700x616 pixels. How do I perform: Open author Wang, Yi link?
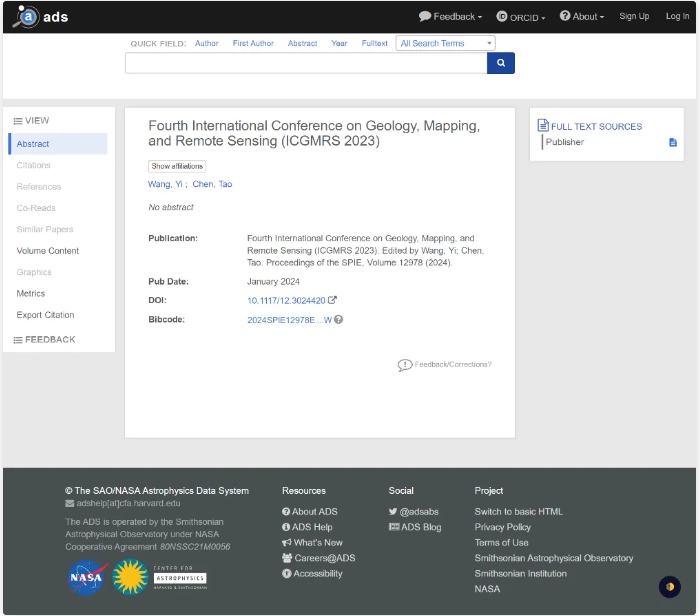(x=165, y=184)
